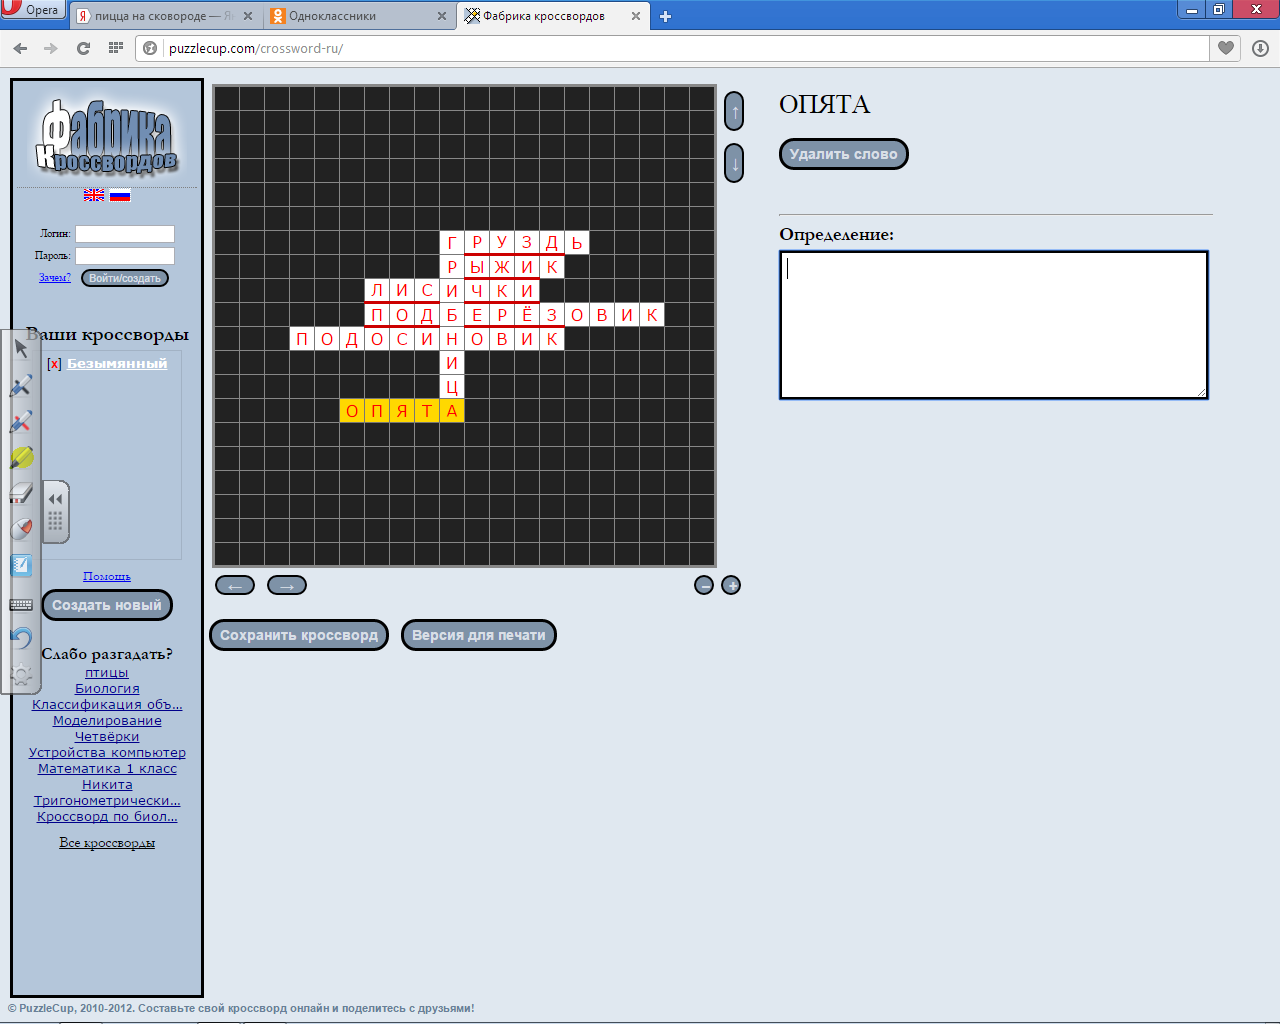Screen dimensions: 1280x1024
Task: Click the Фабрика кроссвордов logo
Action: 107,137
